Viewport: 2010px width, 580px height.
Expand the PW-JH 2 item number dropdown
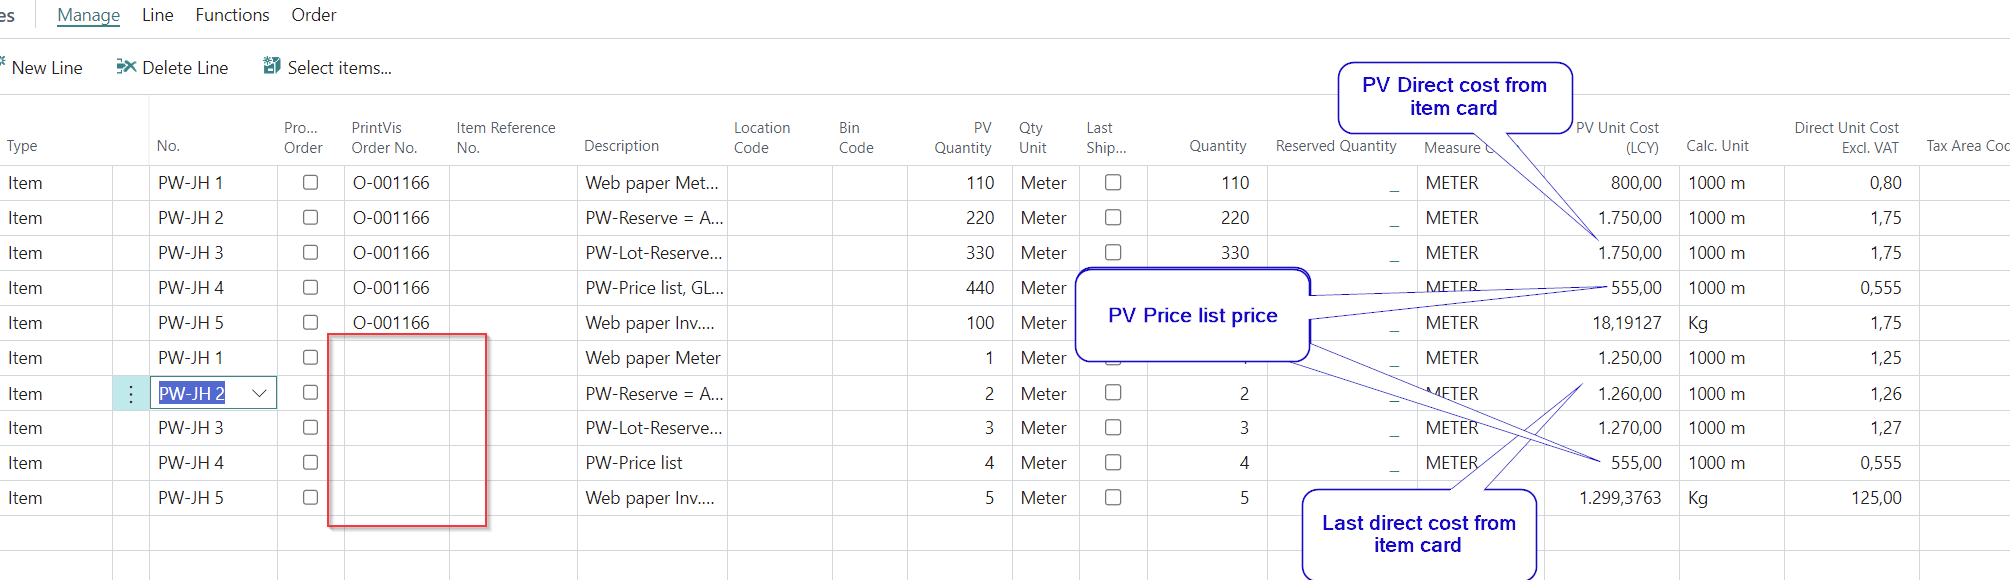point(259,393)
